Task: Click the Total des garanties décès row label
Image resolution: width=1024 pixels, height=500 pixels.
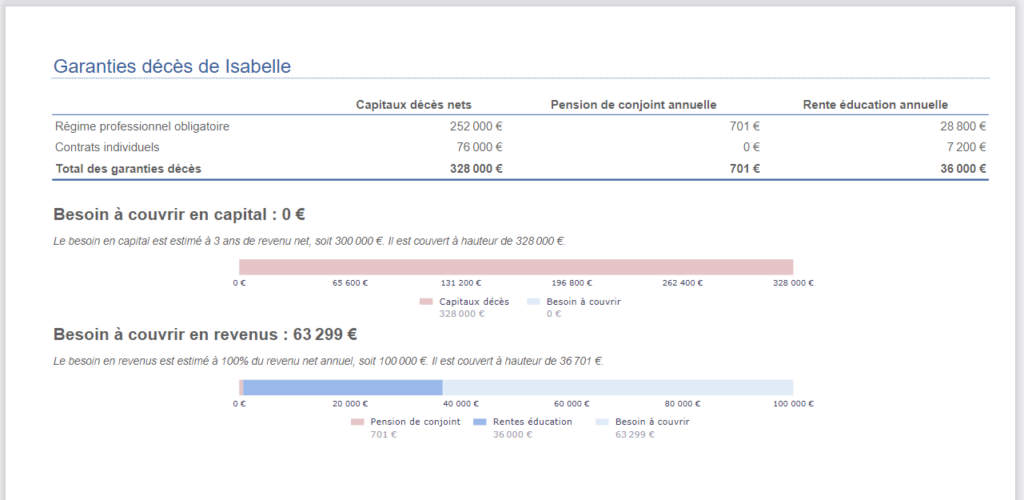Action: (x=127, y=169)
